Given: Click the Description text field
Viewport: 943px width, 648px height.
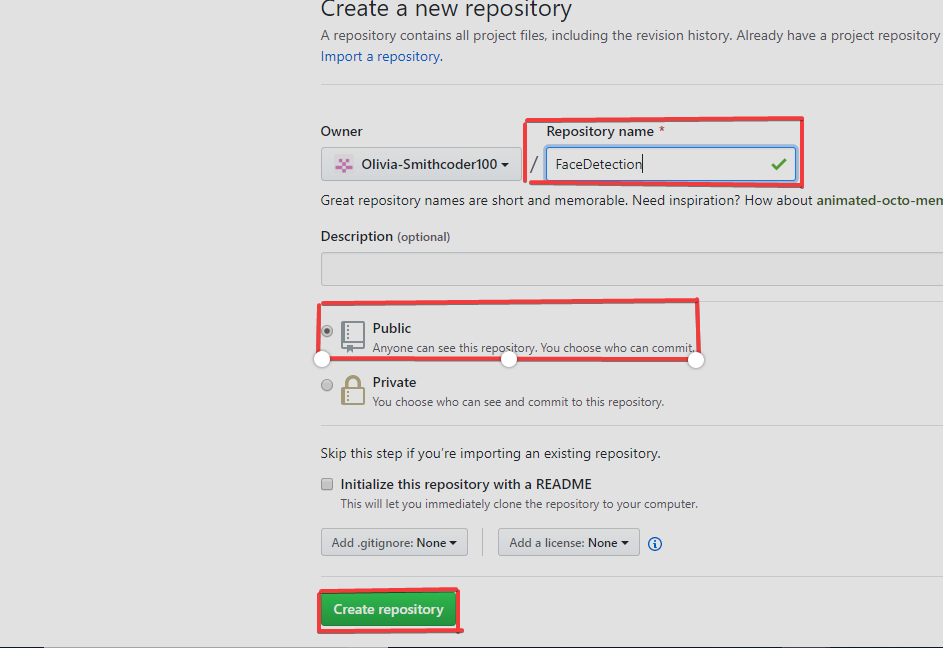Looking at the screenshot, I should 630,268.
